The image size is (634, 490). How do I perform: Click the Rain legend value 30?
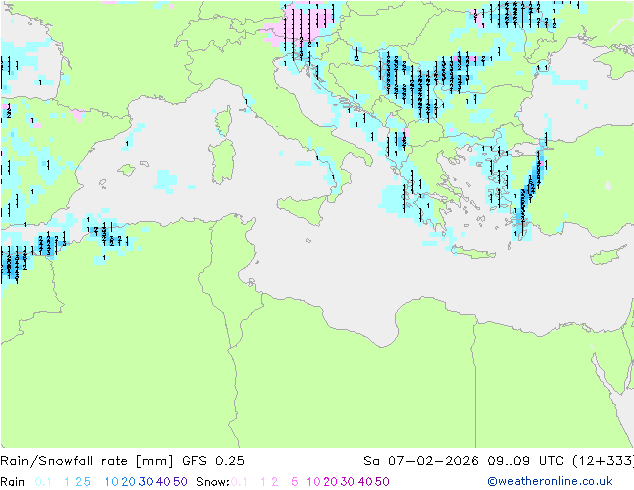(146, 482)
